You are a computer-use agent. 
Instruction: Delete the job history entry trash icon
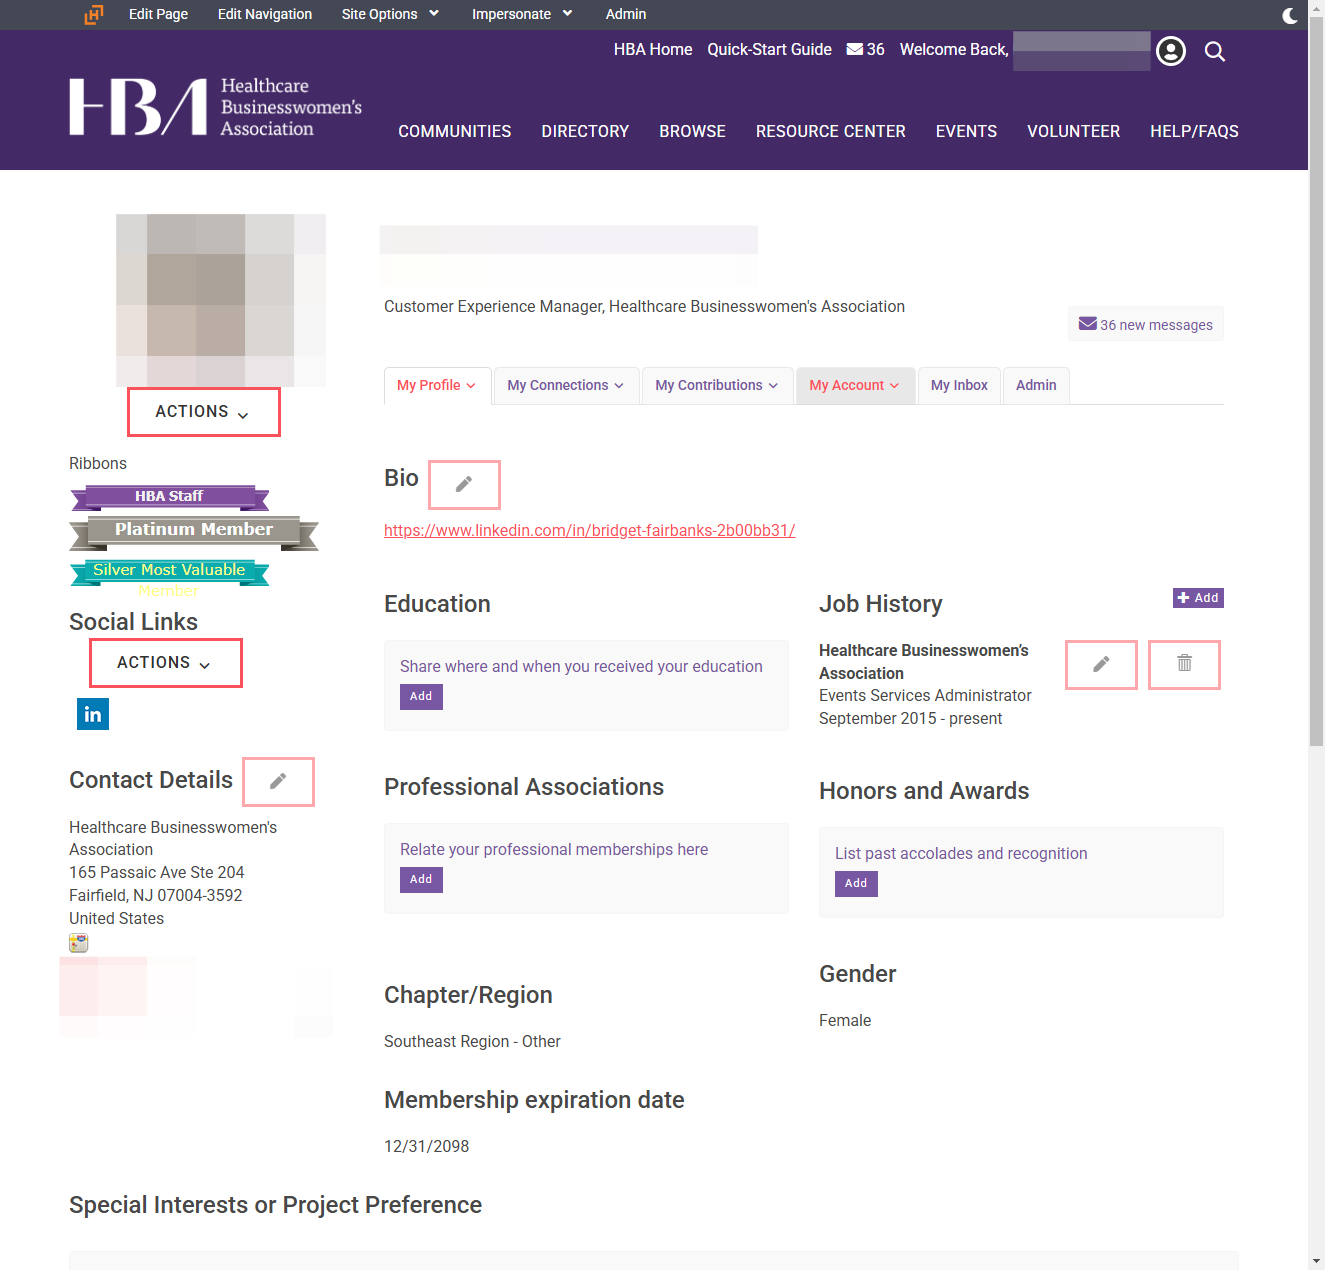(1184, 665)
